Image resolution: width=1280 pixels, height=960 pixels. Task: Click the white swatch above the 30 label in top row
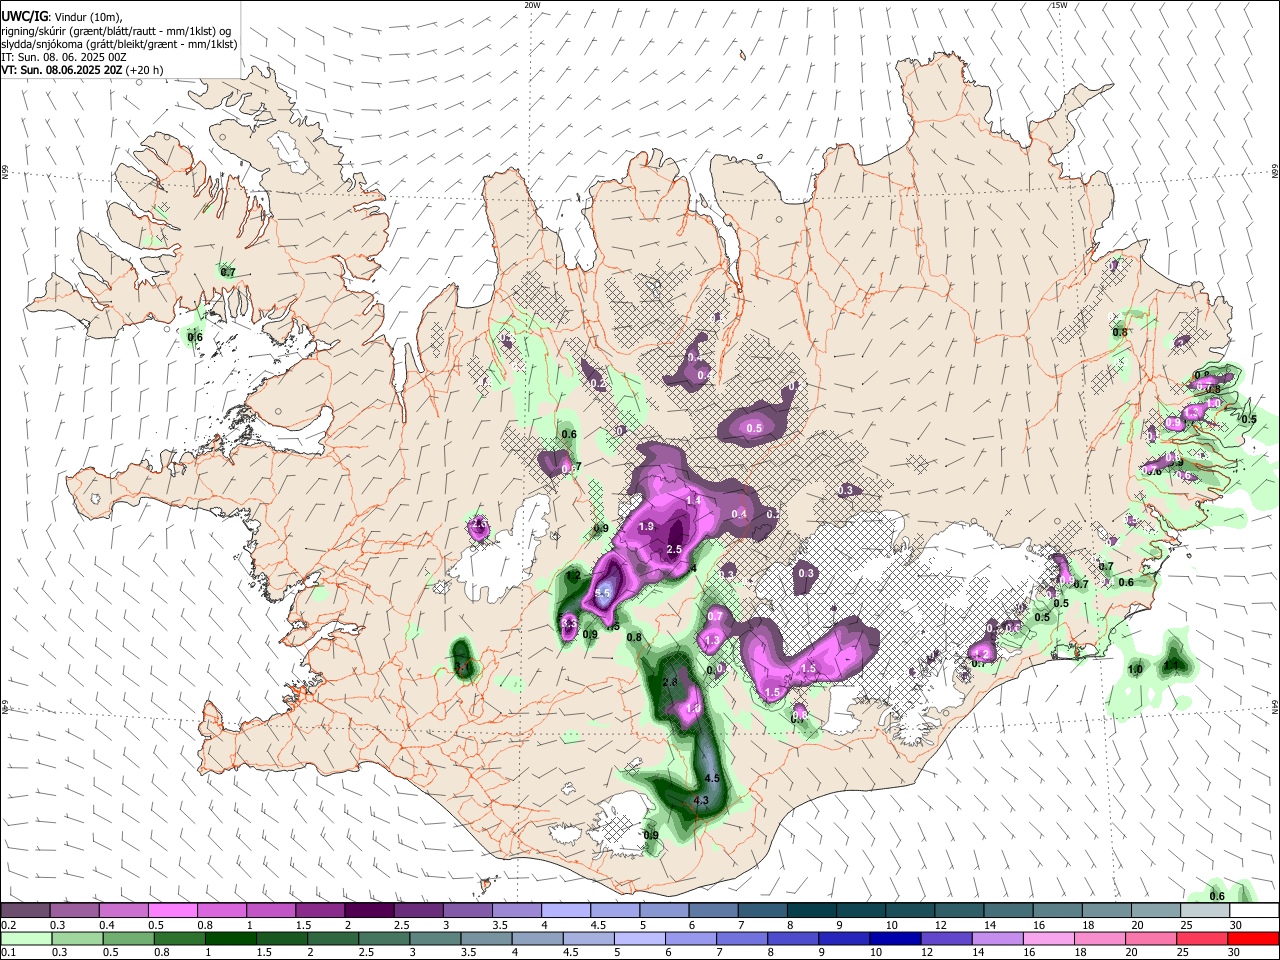tap(1254, 911)
